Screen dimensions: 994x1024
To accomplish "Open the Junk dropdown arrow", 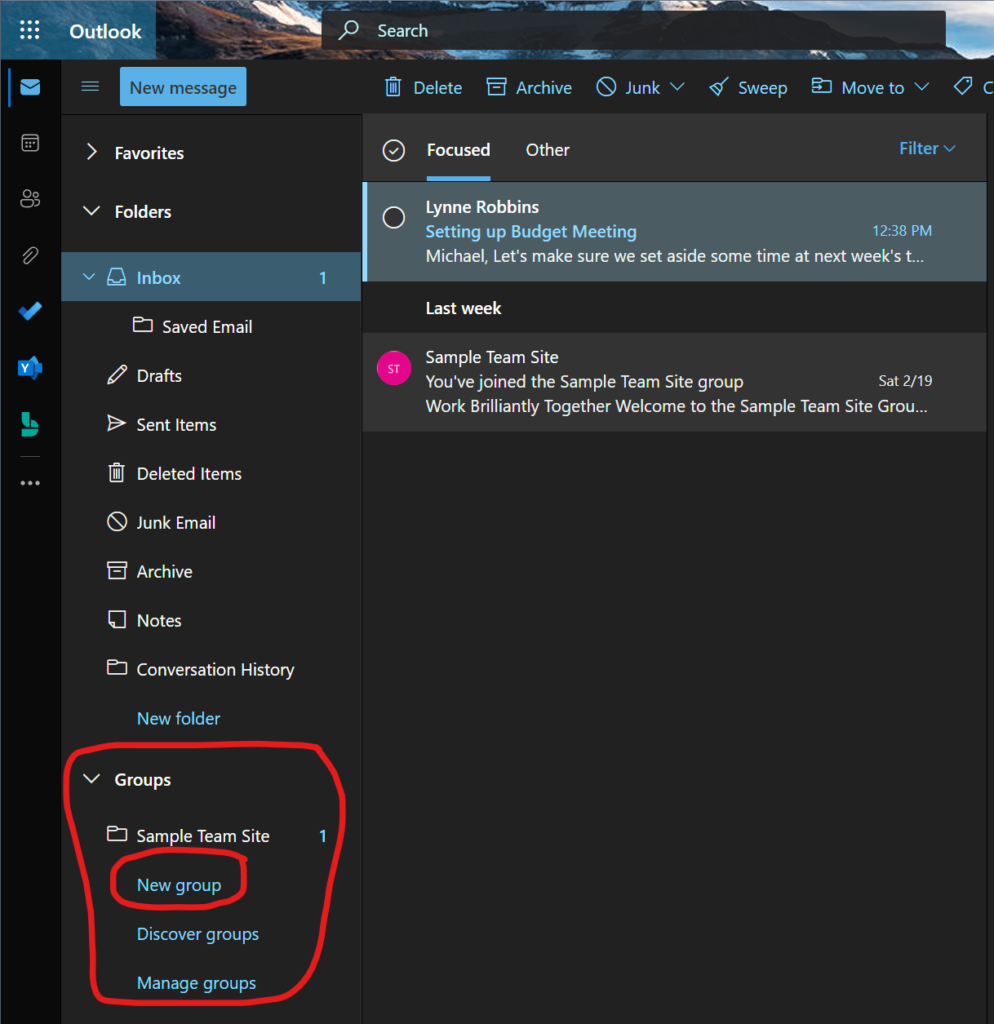I will 677,87.
